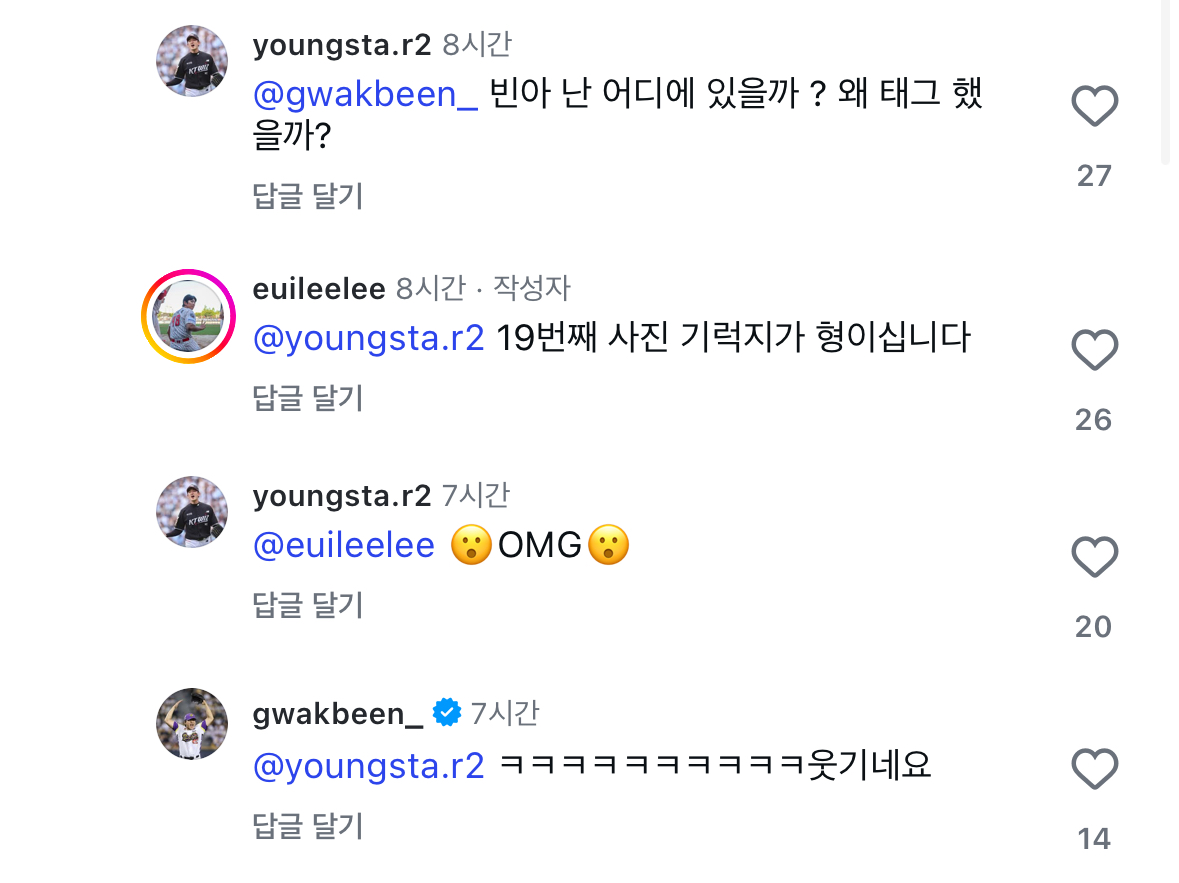Viewport: 1179px width, 883px height.
Task: Open the @youngsta.r2 mention in gwakbeen_'s comment
Action: pos(369,765)
